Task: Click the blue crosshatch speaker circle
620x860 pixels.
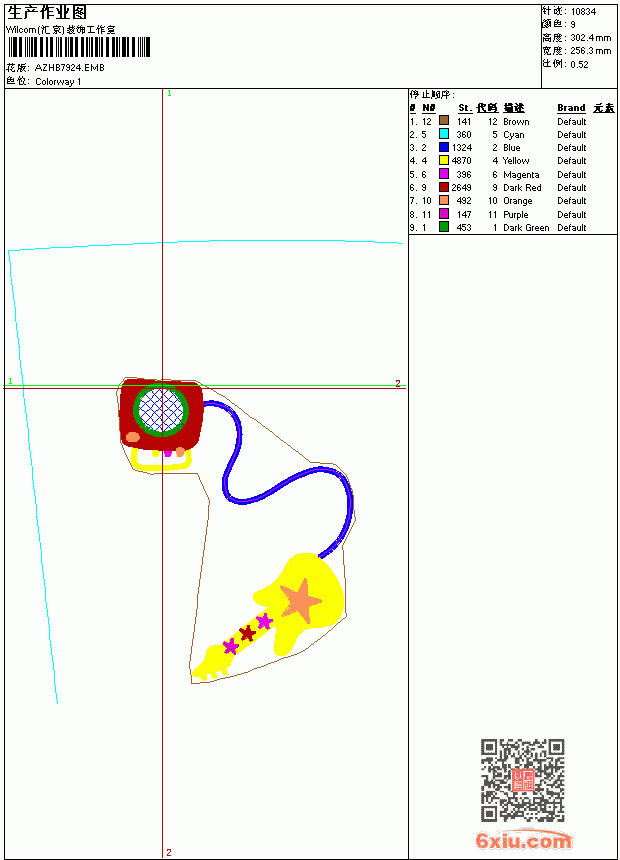Action: [161, 410]
